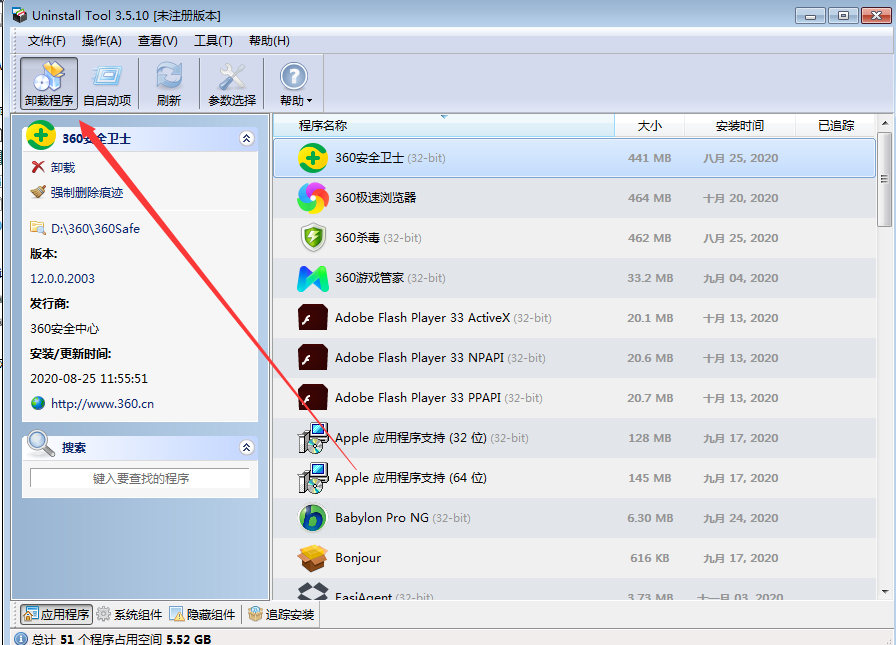
Task: Click inside the 键入要查找的程序 search box
Action: [x=140, y=477]
